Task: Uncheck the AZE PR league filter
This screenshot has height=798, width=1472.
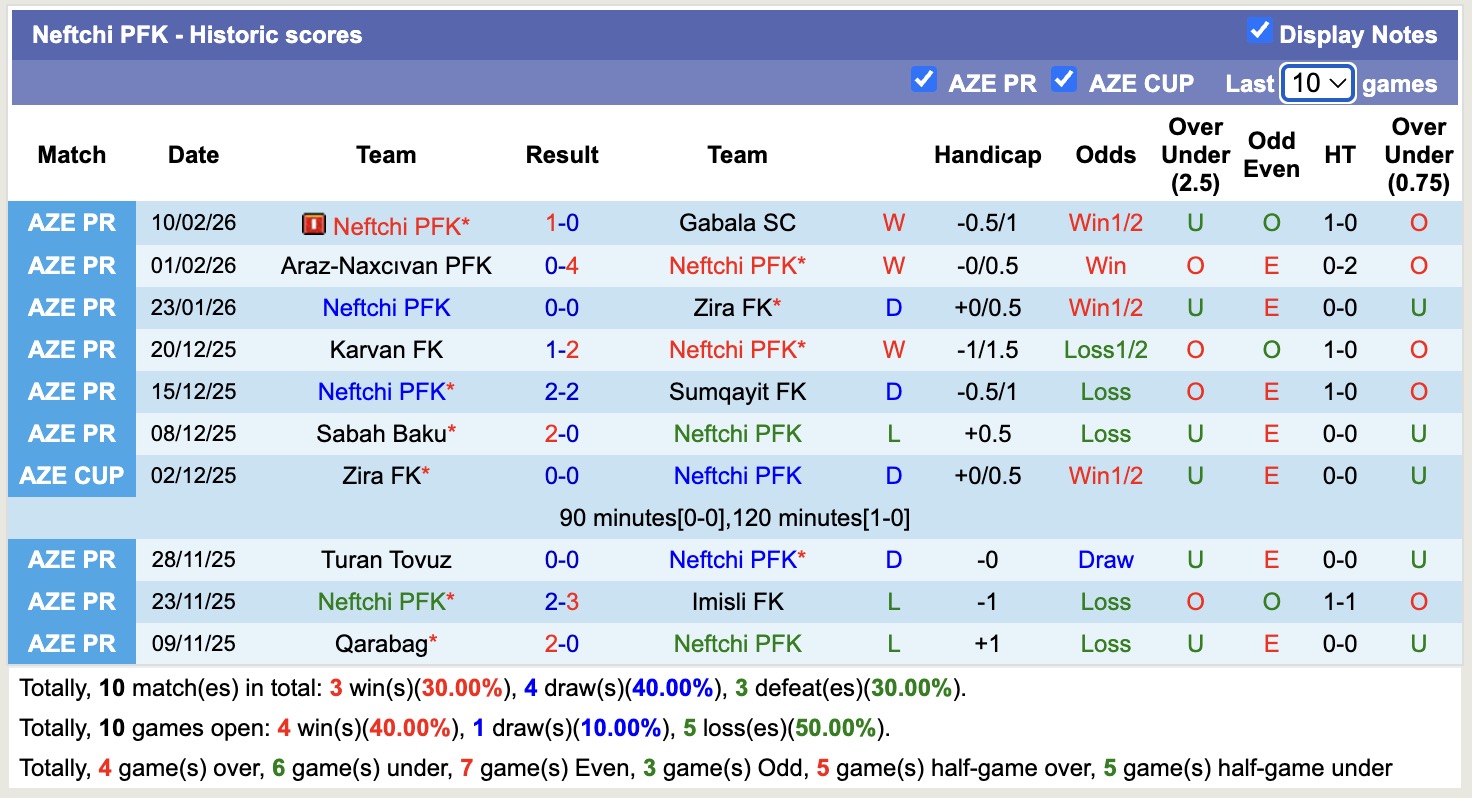Action: (x=924, y=80)
